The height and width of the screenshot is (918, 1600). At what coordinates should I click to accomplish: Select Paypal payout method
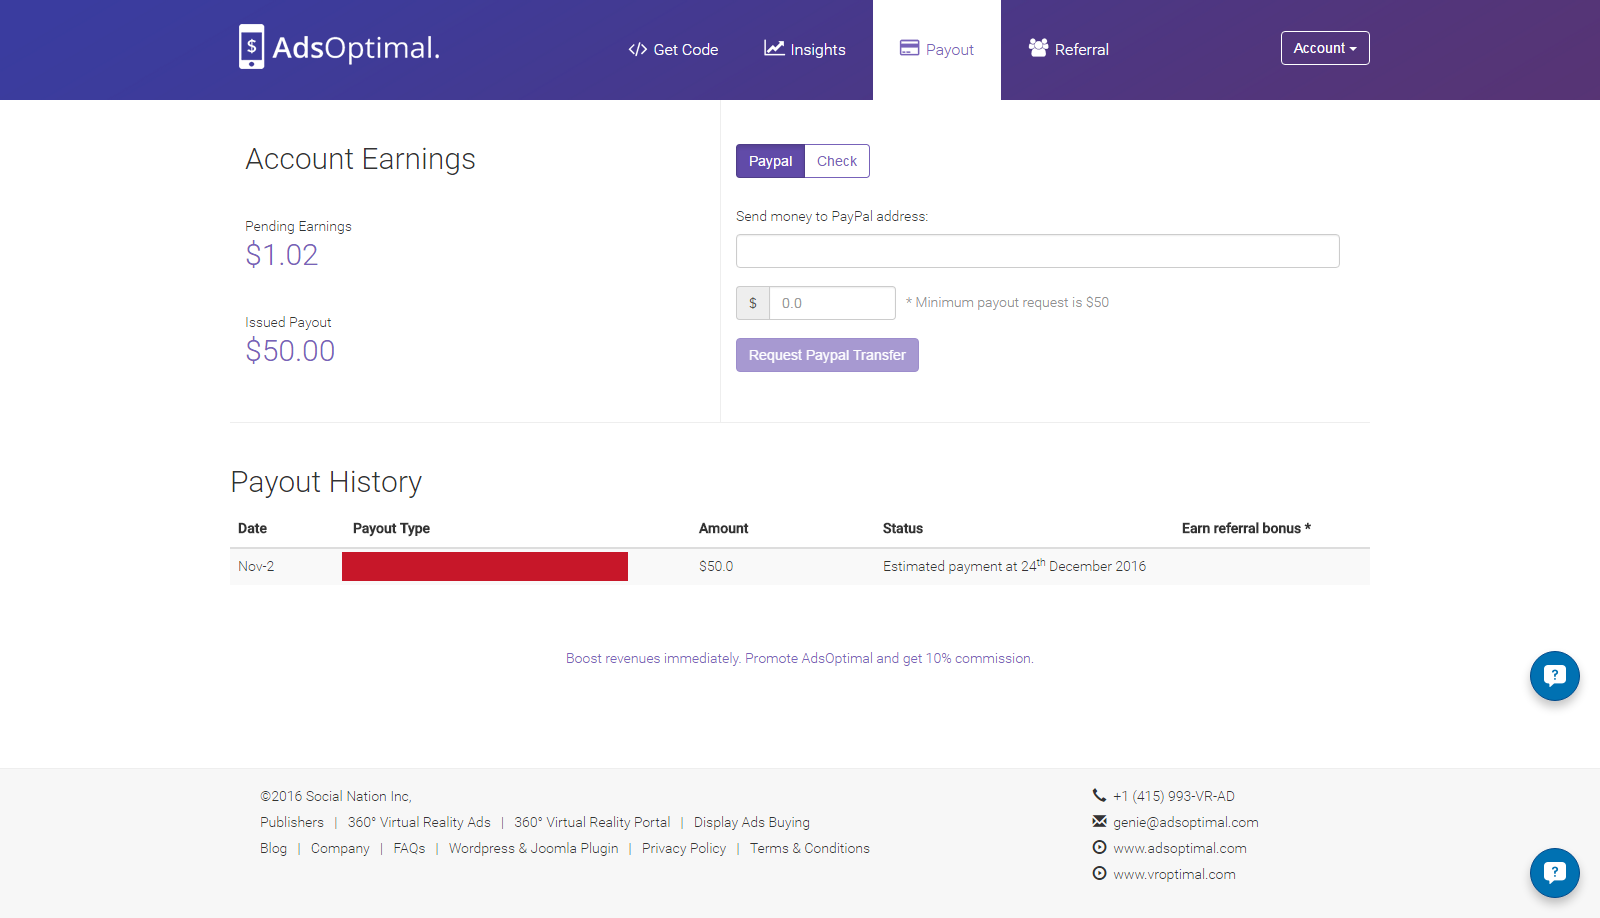point(770,161)
